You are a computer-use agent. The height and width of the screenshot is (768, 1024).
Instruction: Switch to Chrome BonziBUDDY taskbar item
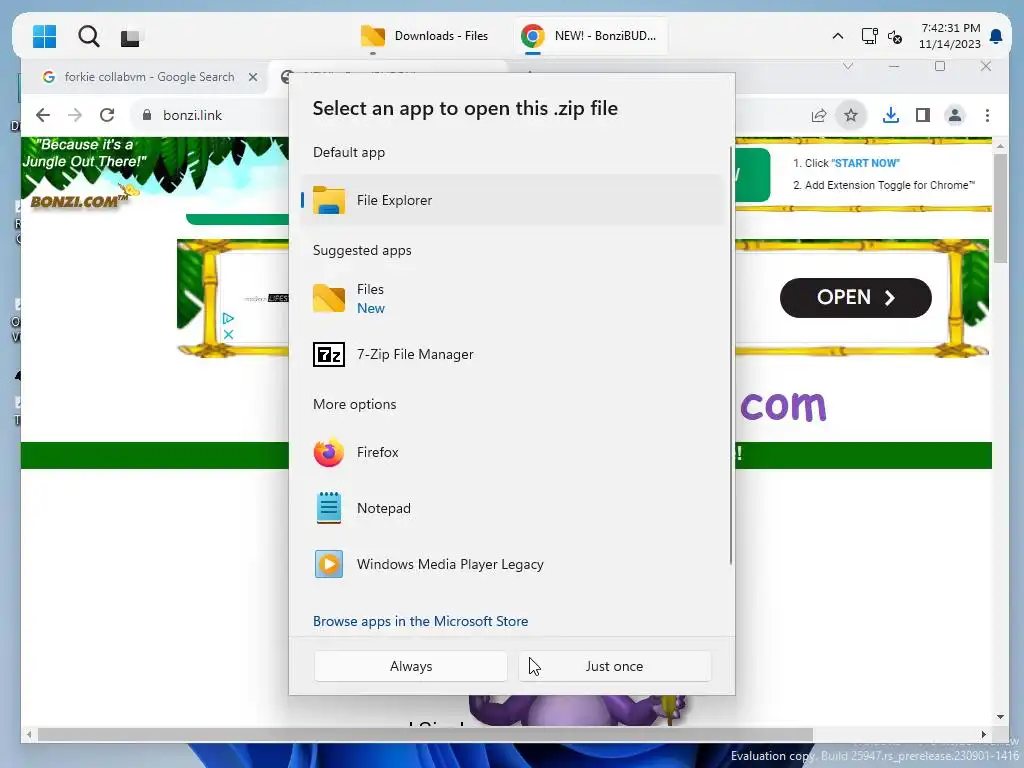[589, 36]
